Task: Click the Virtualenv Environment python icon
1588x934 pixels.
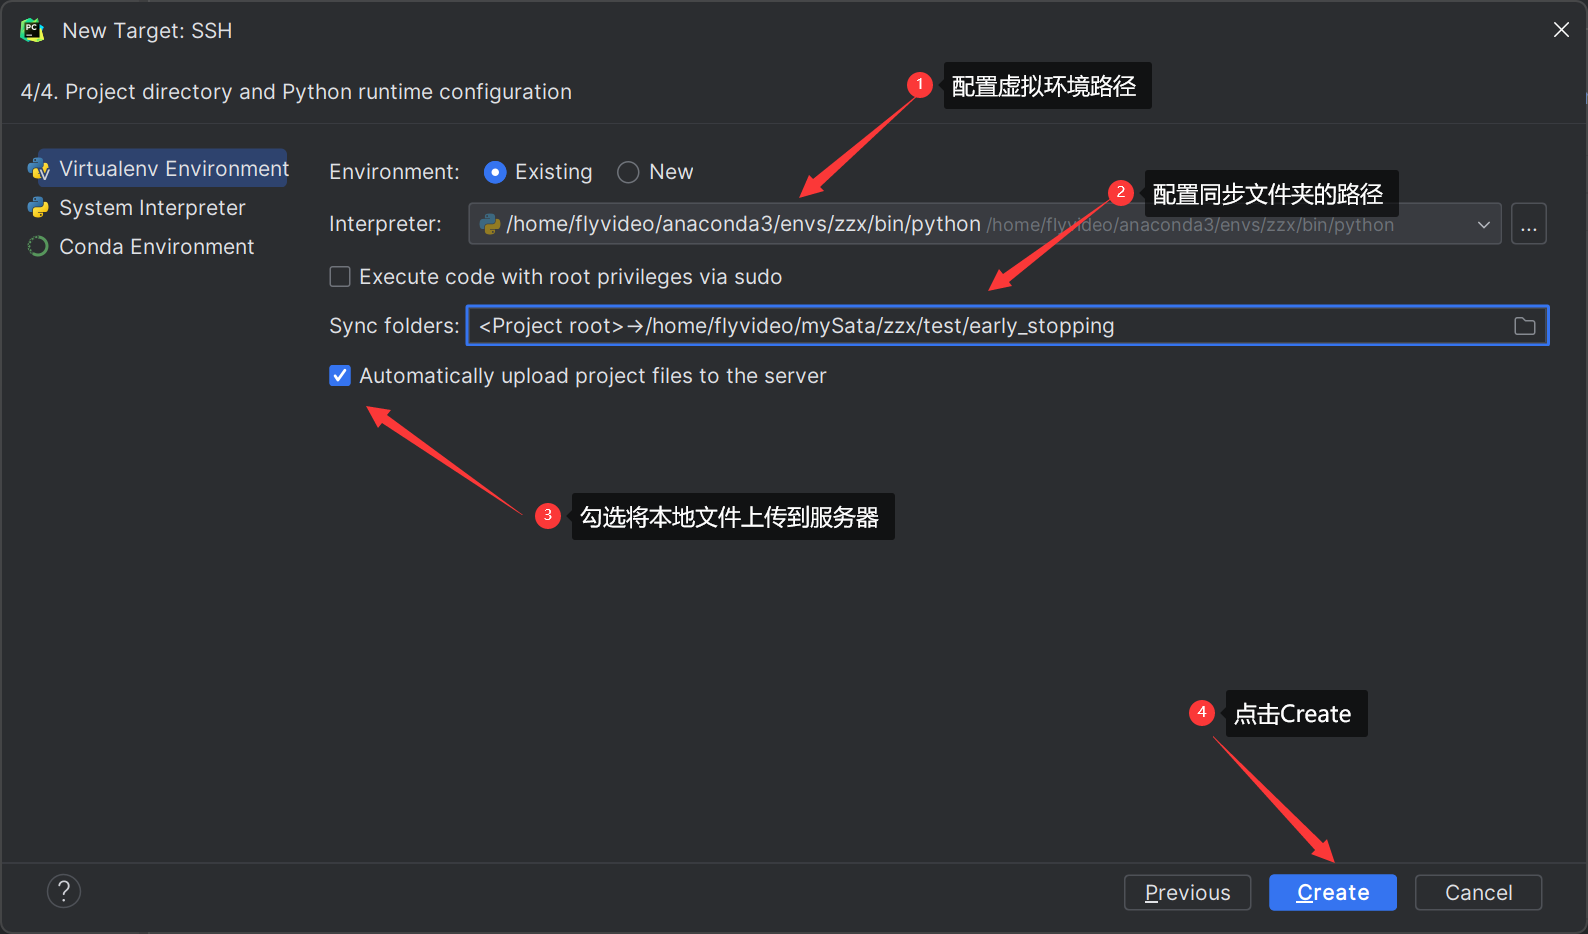Action: pos(39,169)
